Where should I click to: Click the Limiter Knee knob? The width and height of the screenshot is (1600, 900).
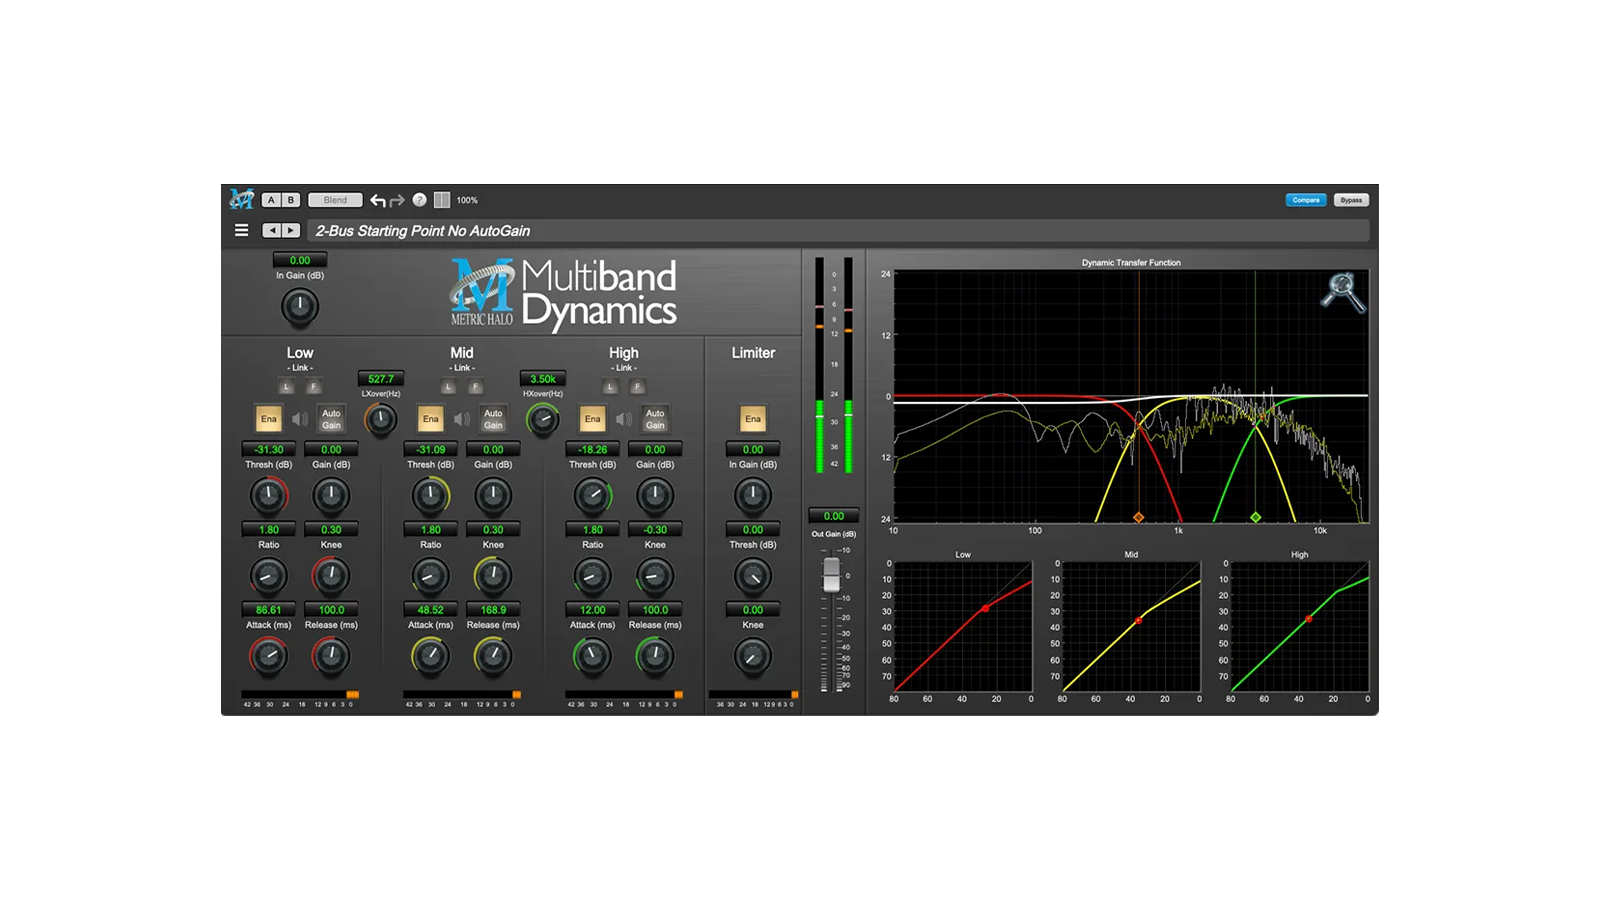point(753,656)
